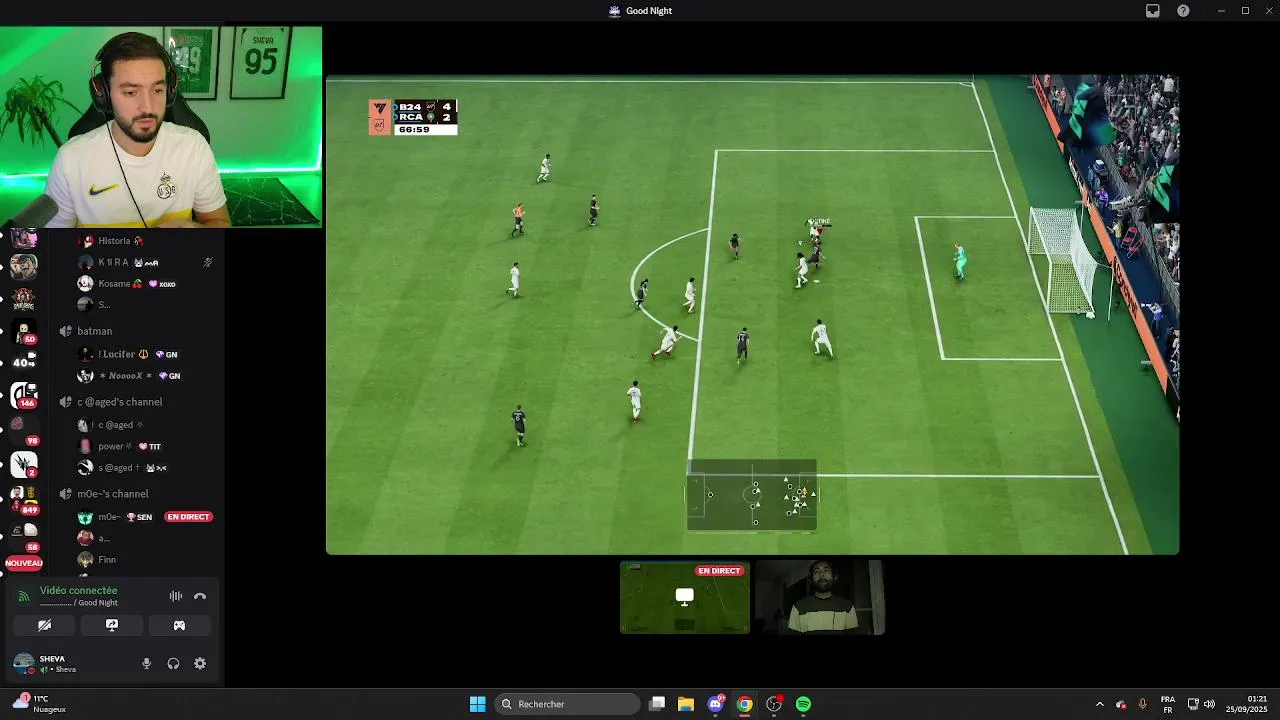The height and width of the screenshot is (720, 1280).
Task: Mute the microphone in user panel
Action: [x=146, y=664]
